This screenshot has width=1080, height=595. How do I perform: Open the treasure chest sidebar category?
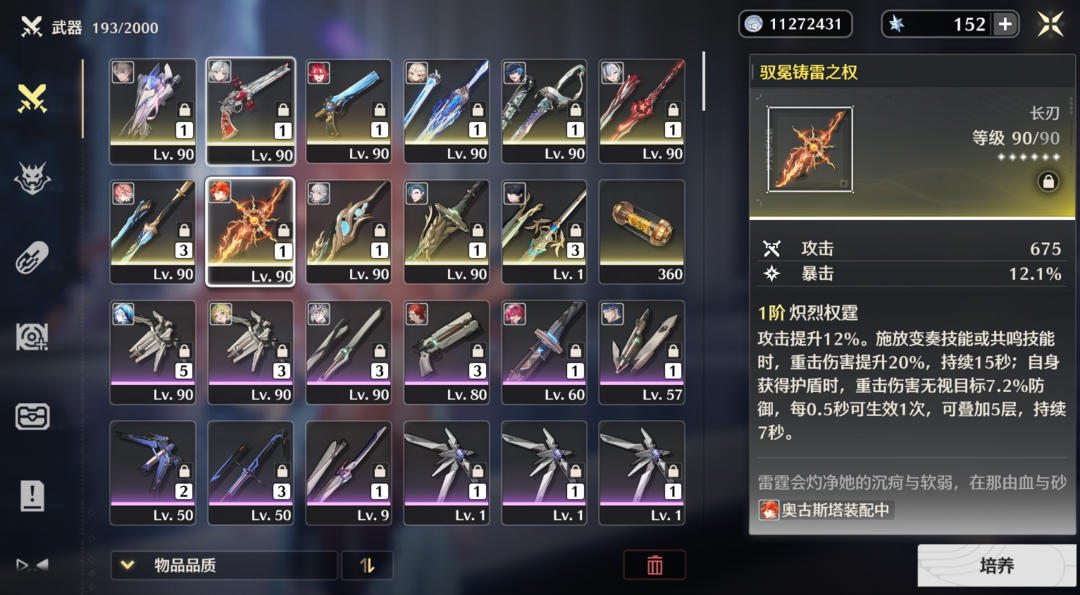click(x=32, y=417)
